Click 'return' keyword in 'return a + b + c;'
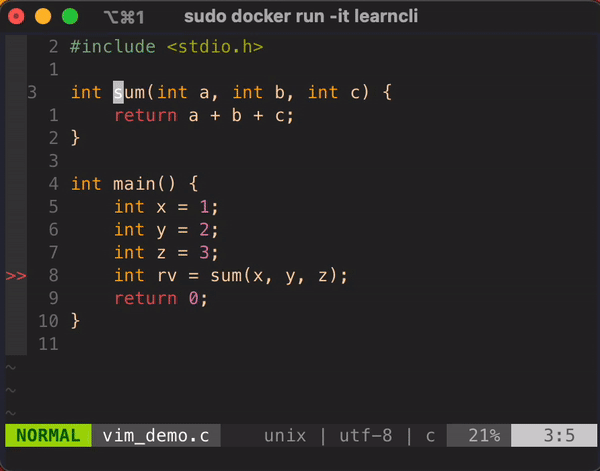Image resolution: width=600 pixels, height=471 pixels. tap(146, 116)
